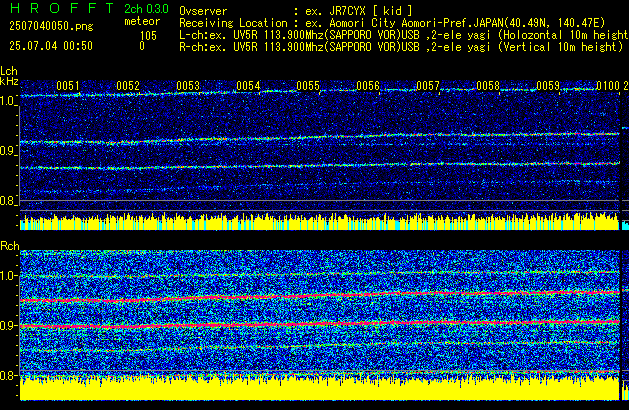The image size is (629, 410).
Task: Click time marker 0052
Action: point(128,86)
